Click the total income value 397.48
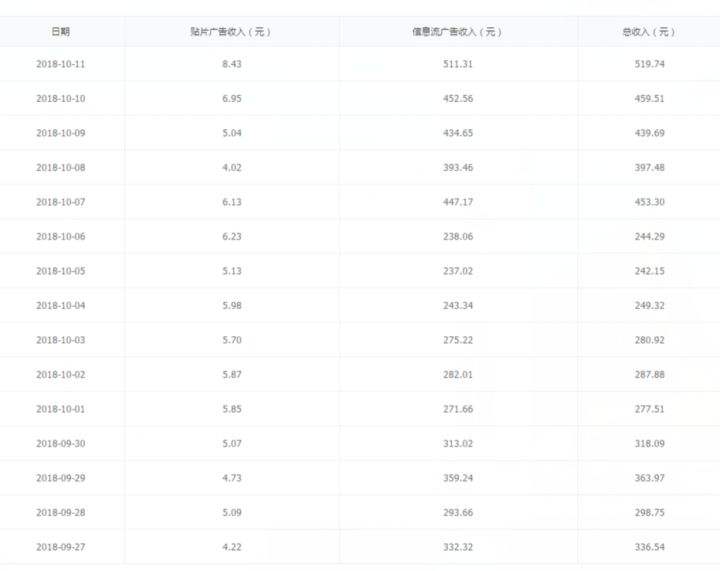720x571 pixels. coord(649,168)
